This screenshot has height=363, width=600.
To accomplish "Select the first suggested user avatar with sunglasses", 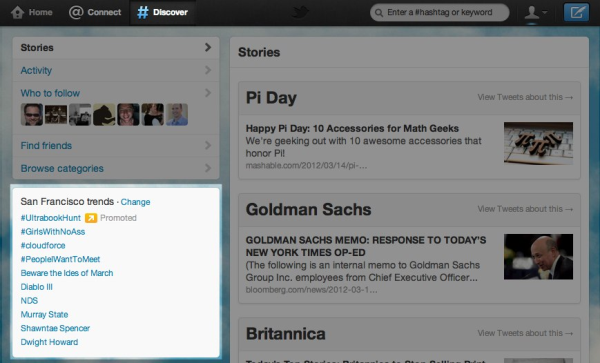I will pos(32,114).
